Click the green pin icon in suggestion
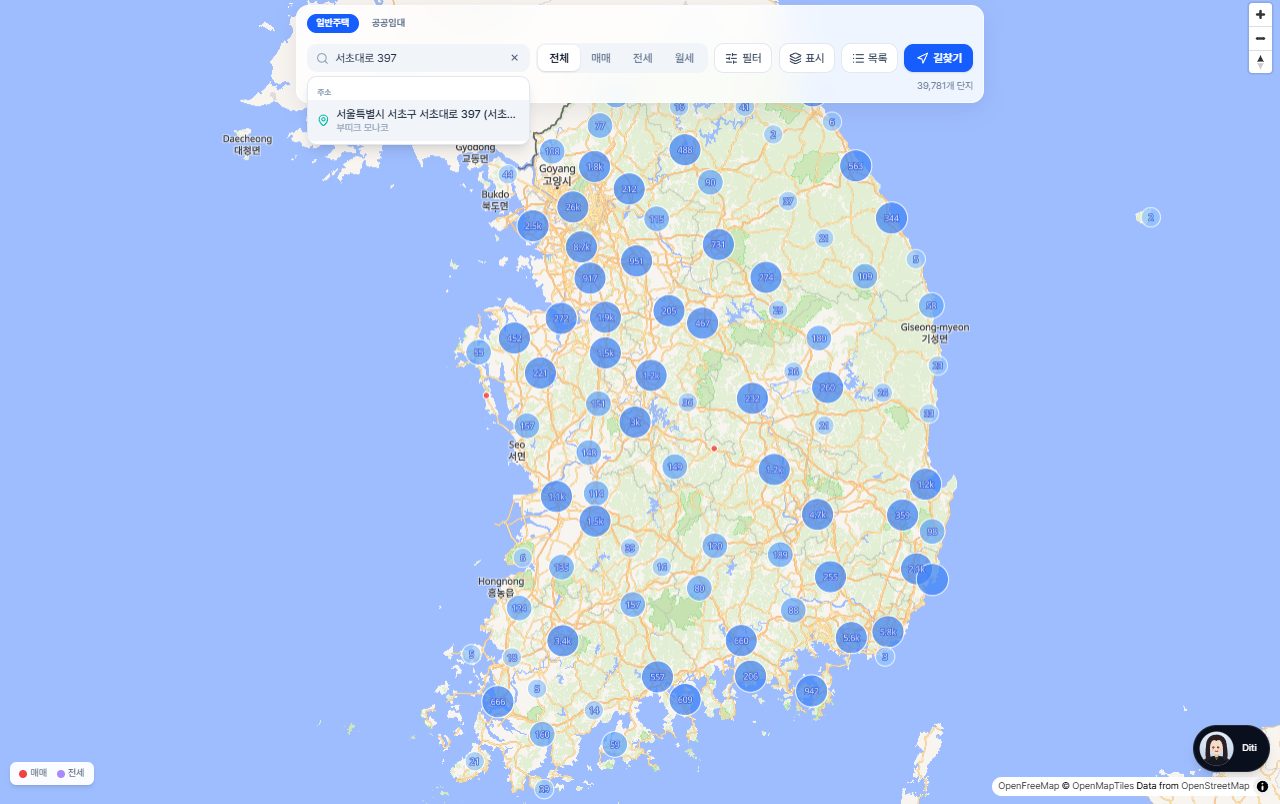1280x804 pixels. click(x=323, y=120)
